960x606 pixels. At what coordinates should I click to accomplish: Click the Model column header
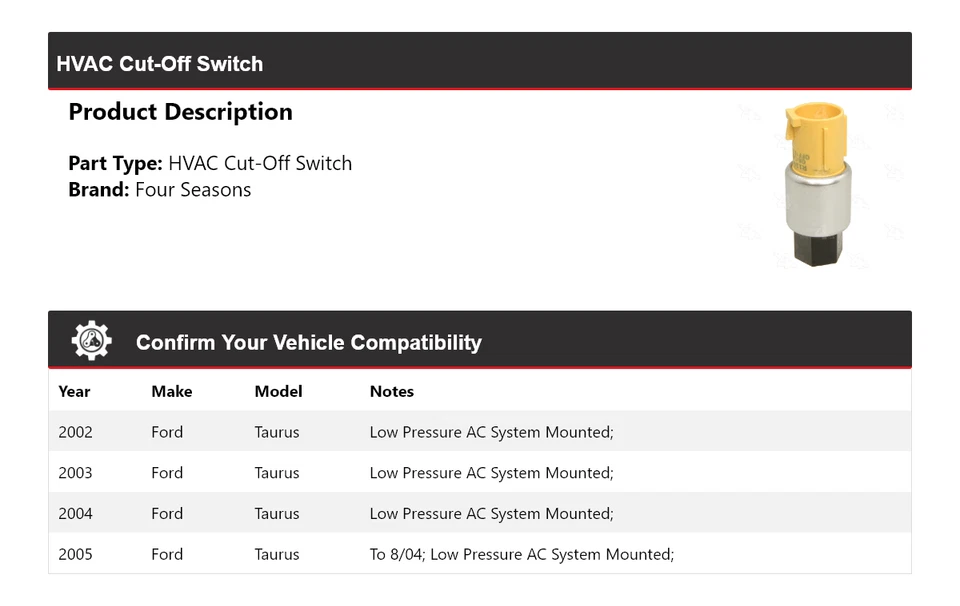278,392
